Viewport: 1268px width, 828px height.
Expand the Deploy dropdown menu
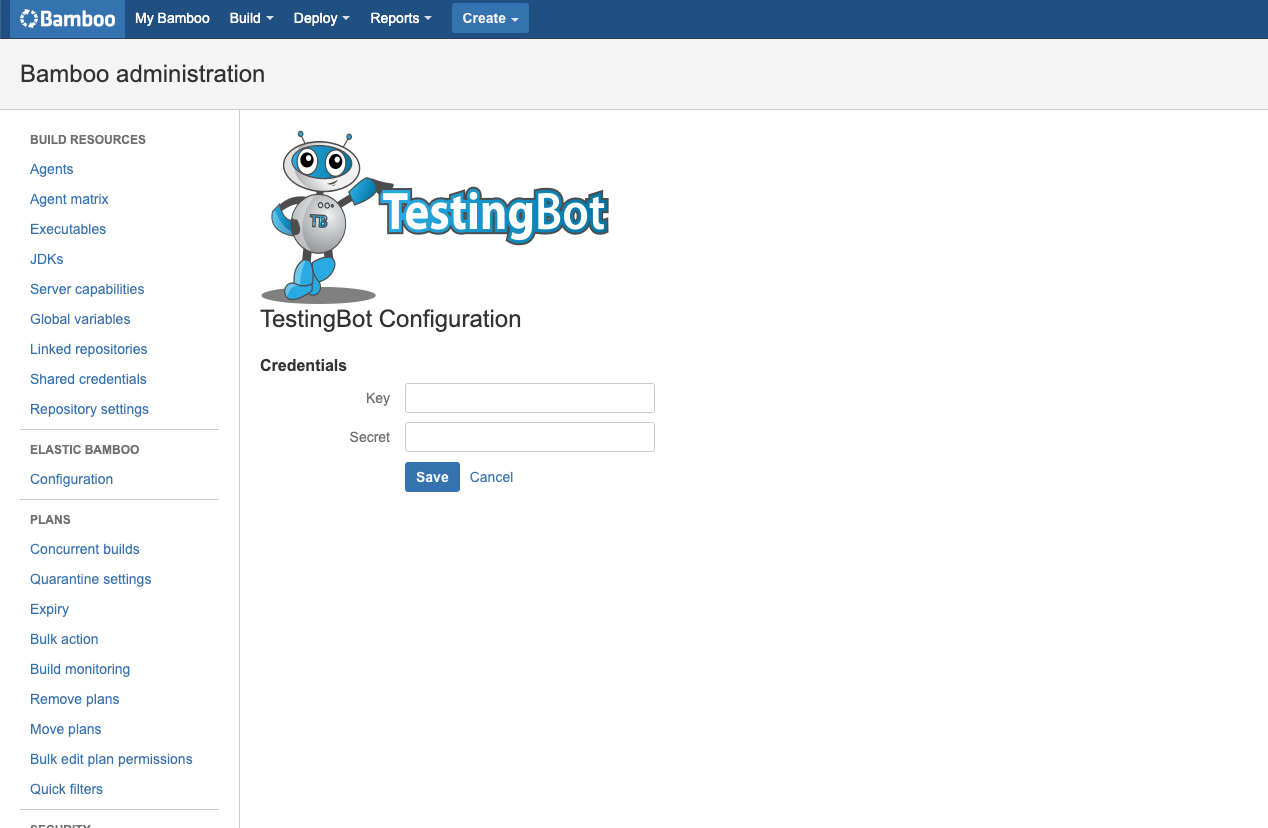tap(321, 18)
